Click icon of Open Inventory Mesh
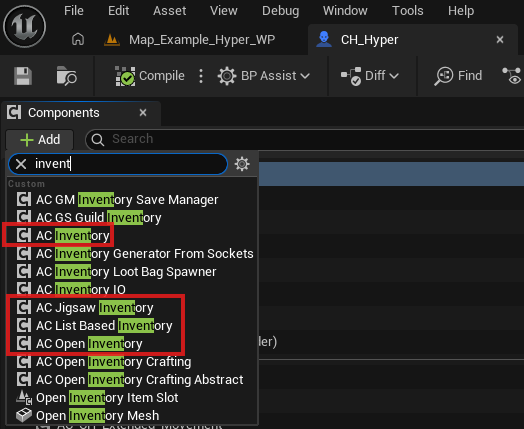 coord(24,416)
